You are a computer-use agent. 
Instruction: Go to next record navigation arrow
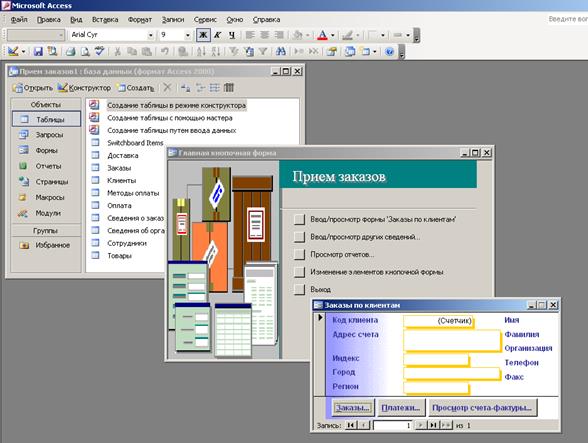[420, 425]
